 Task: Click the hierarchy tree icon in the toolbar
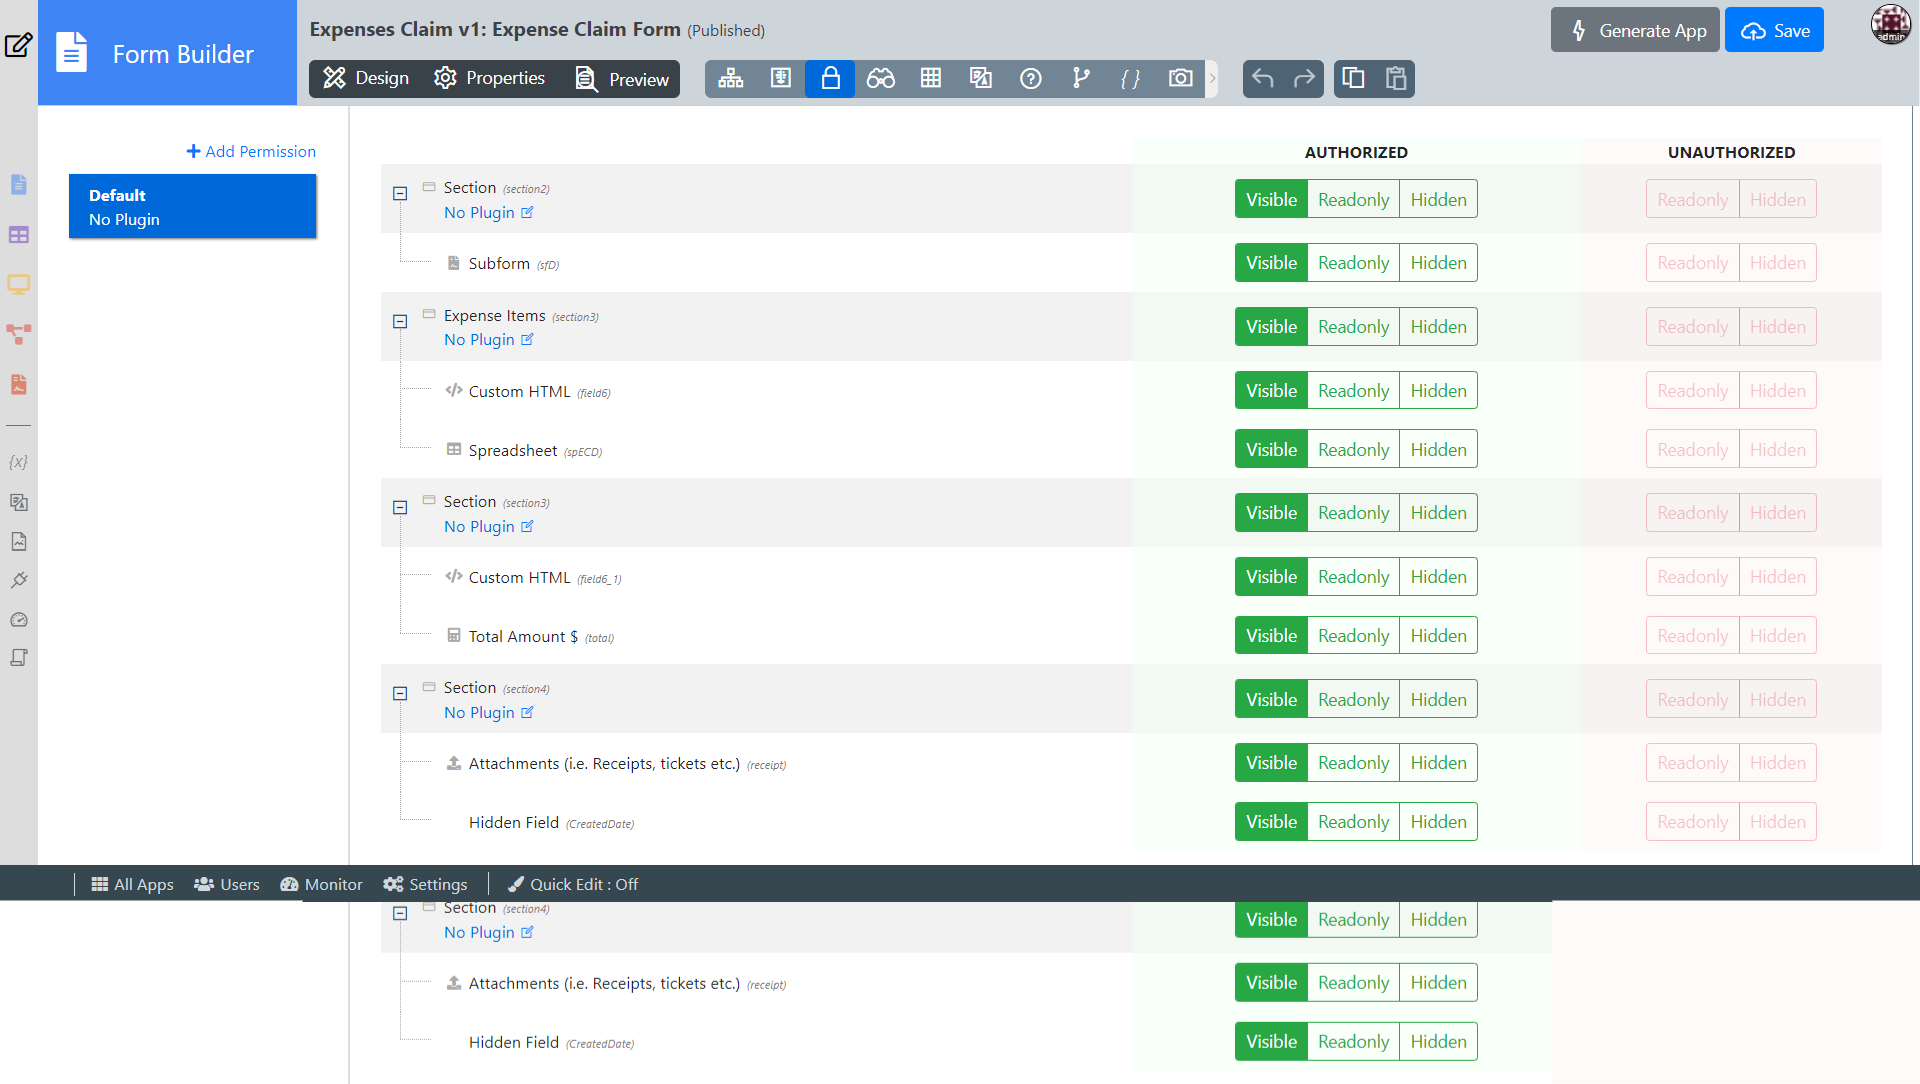click(x=730, y=78)
